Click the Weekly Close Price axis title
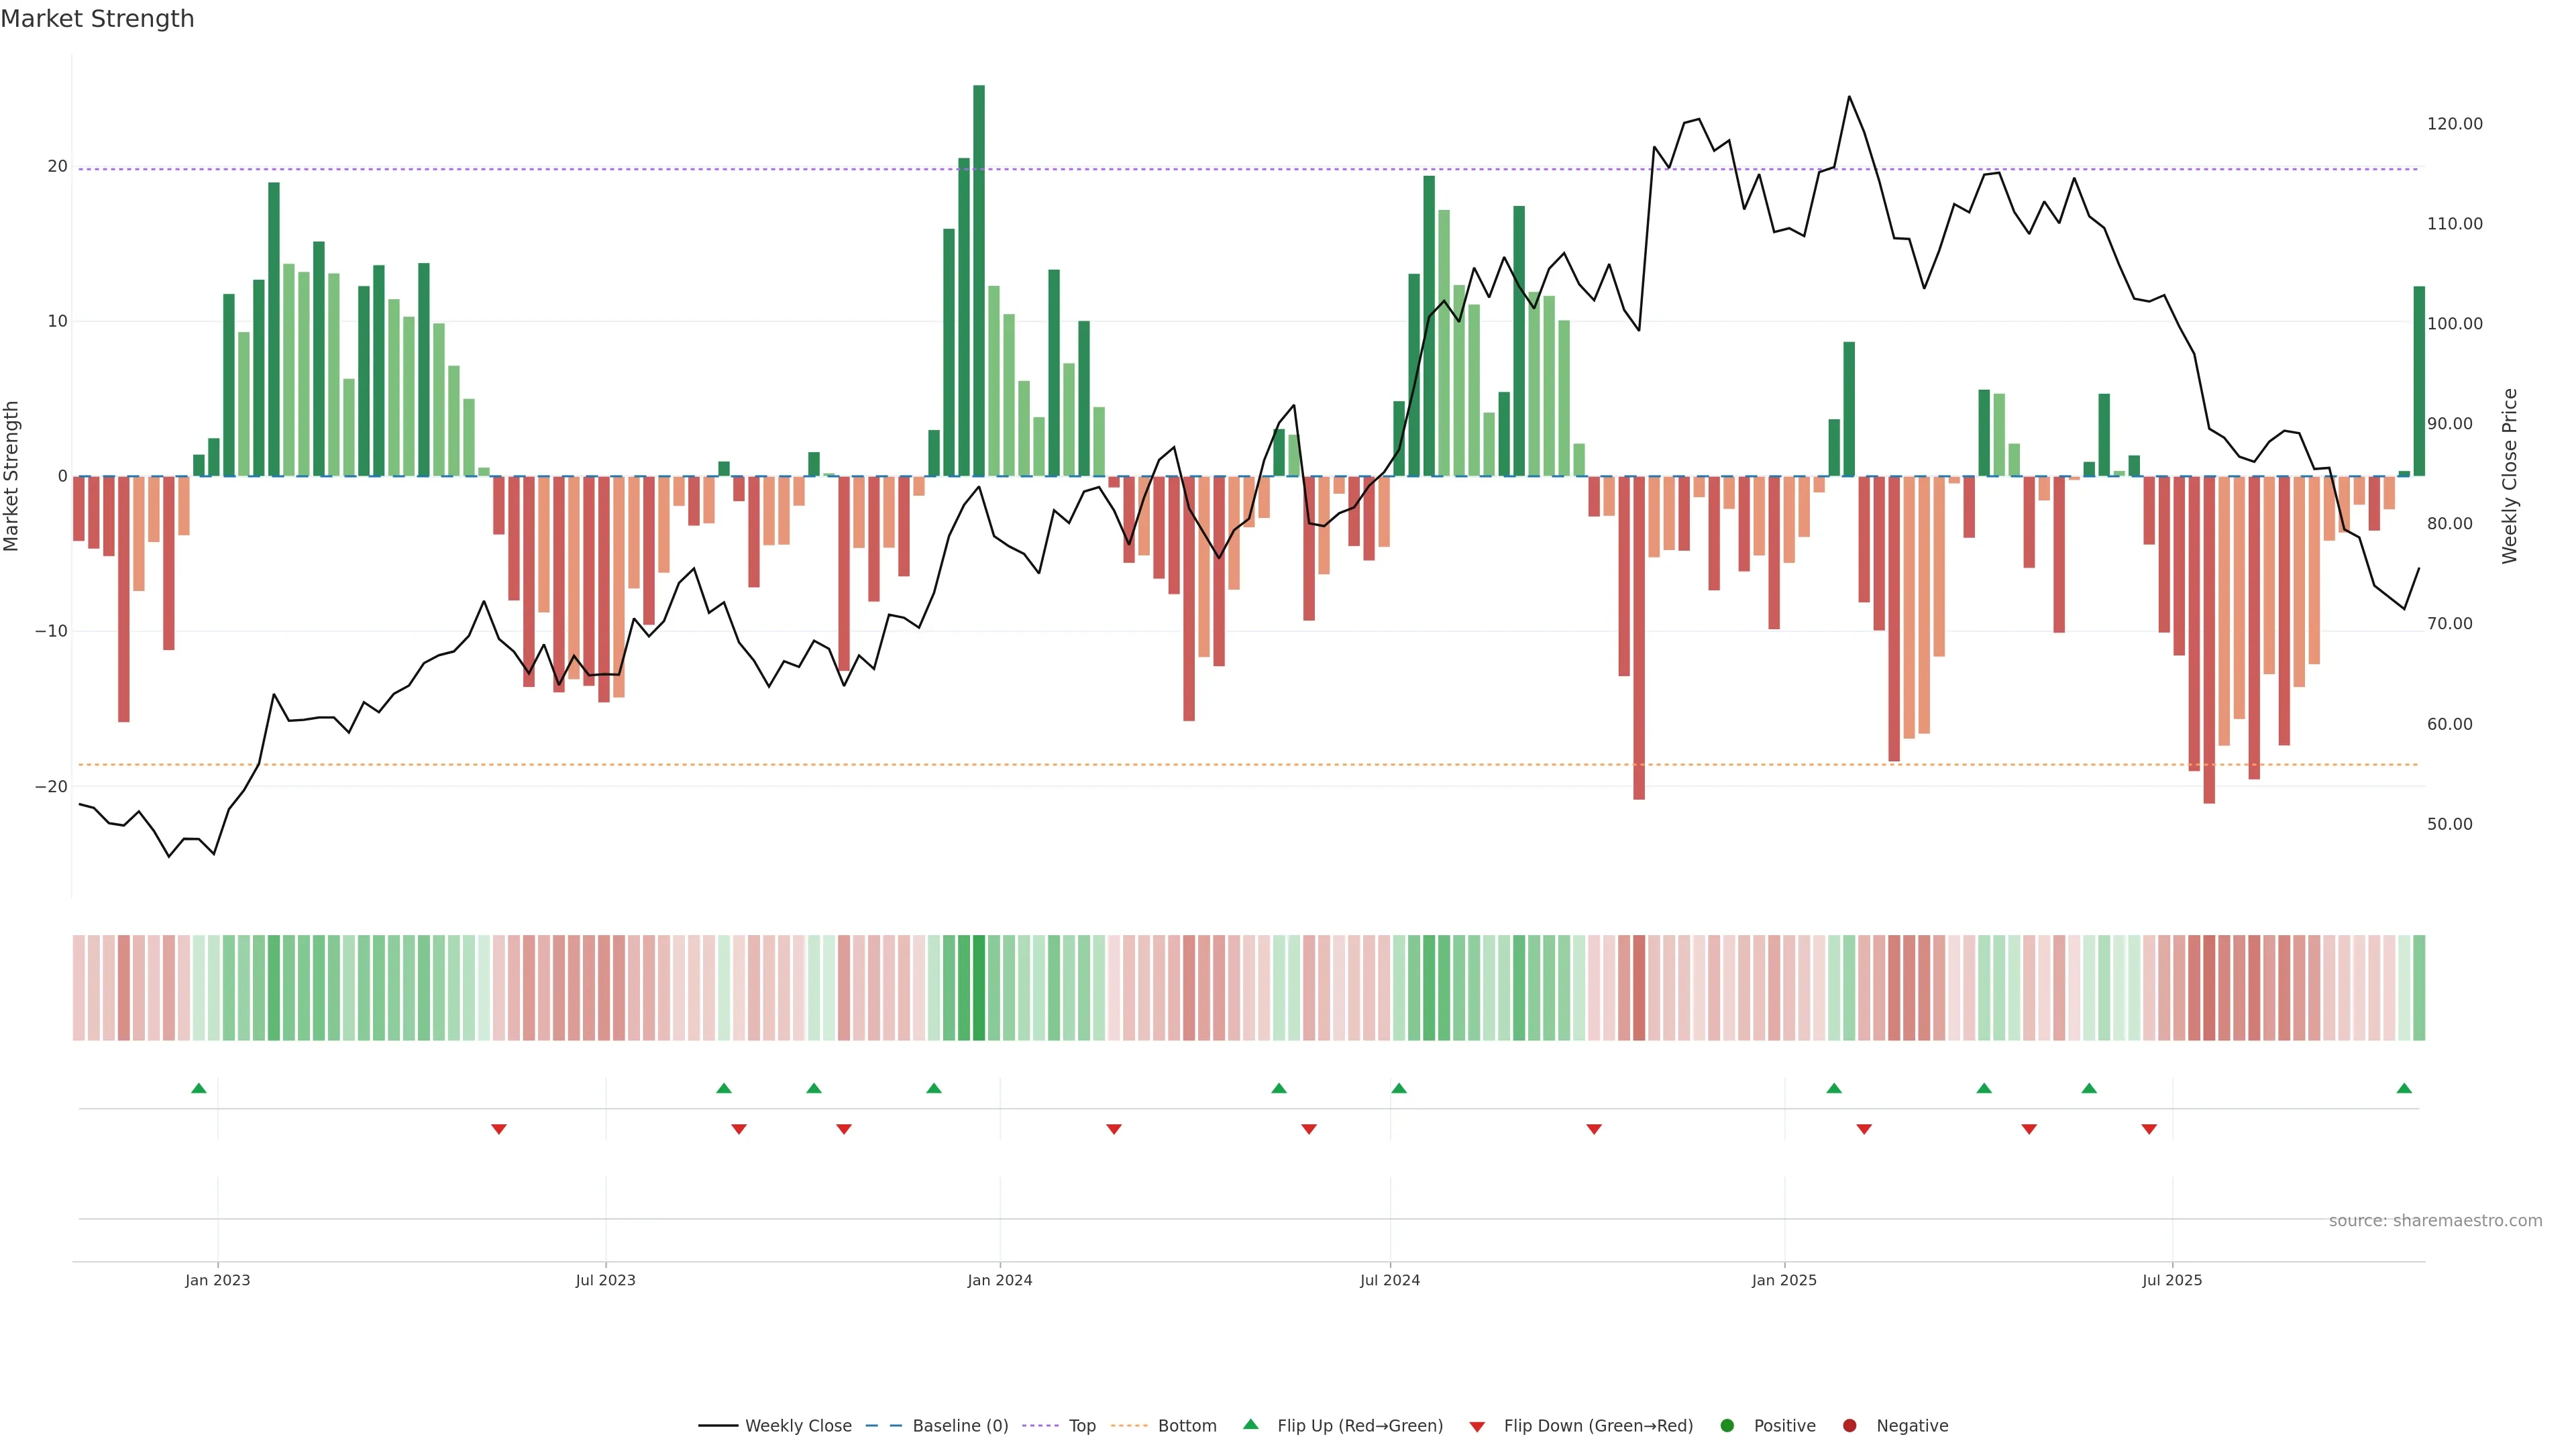The height and width of the screenshot is (1449, 2576). tap(2510, 476)
